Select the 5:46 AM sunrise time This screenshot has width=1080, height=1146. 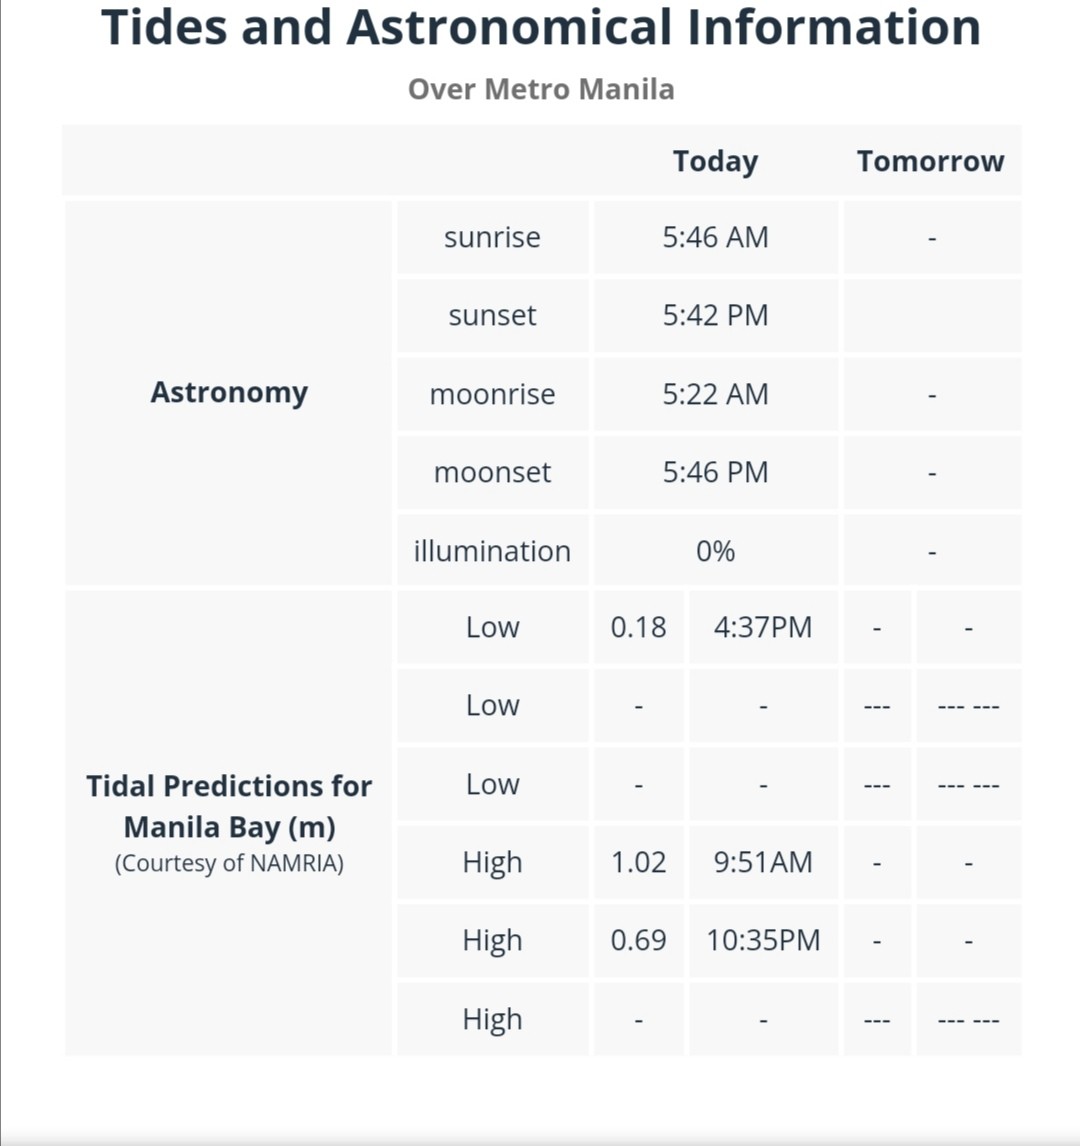715,238
